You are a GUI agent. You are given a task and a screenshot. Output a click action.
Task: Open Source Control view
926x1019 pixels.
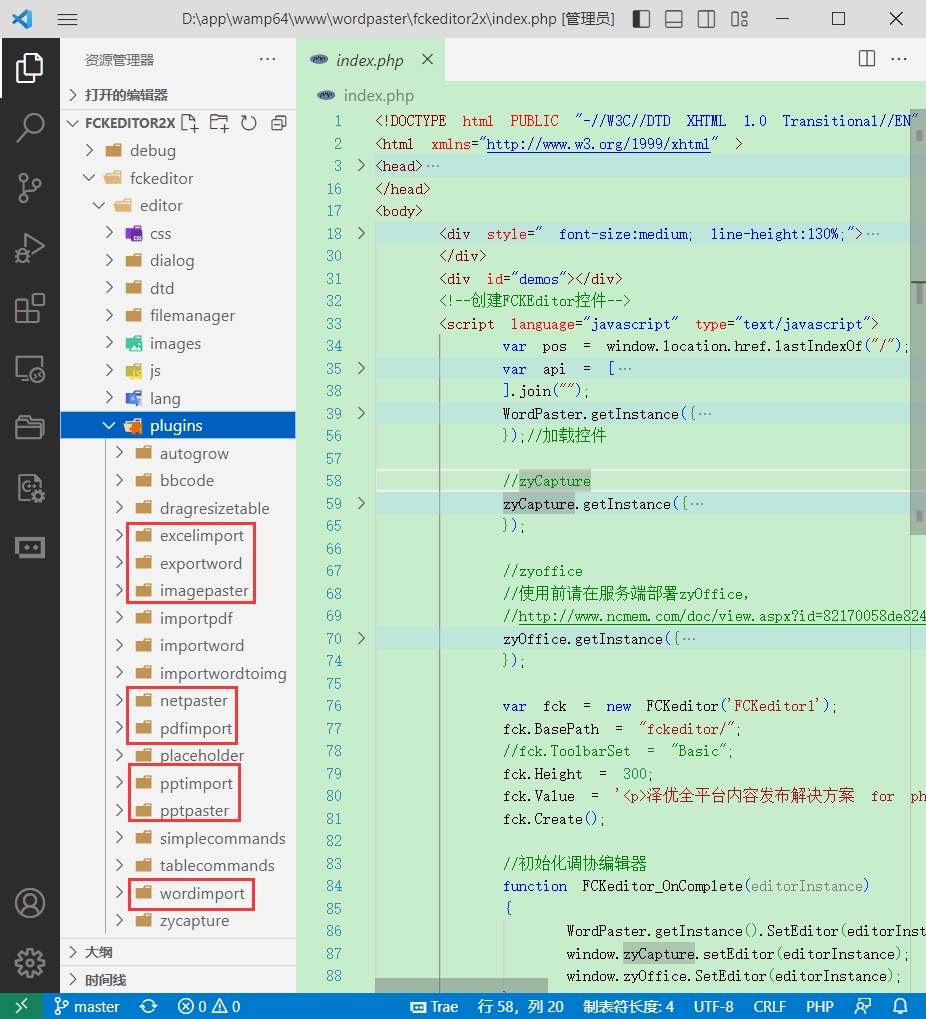30,187
